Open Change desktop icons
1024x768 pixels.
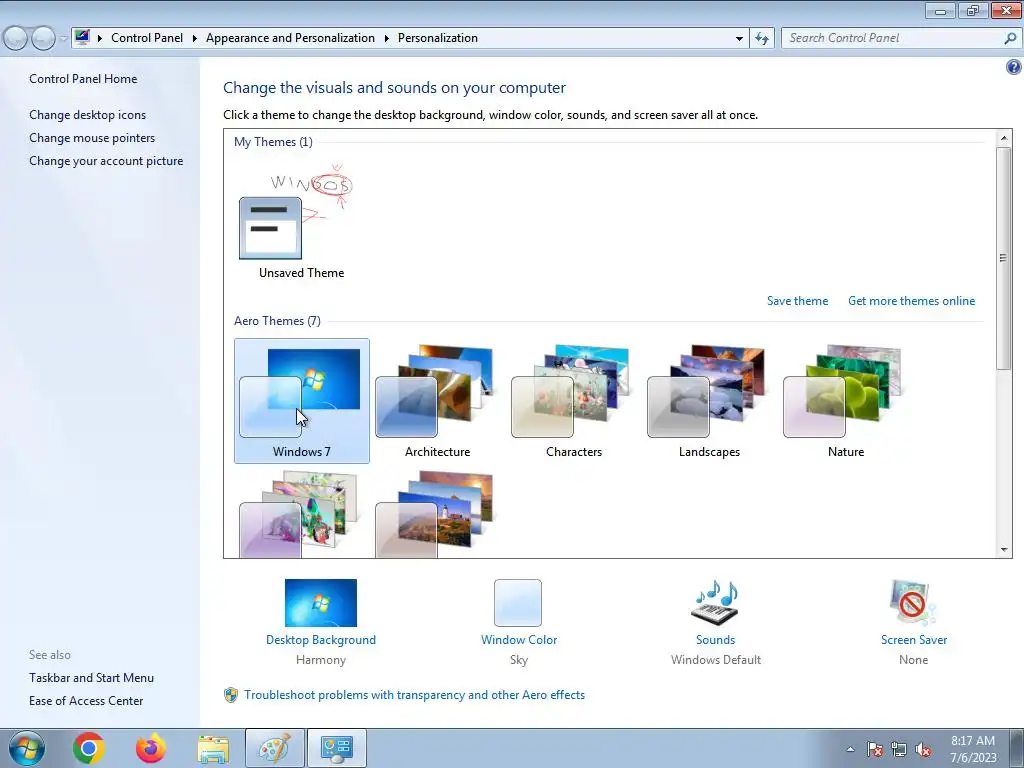point(88,115)
